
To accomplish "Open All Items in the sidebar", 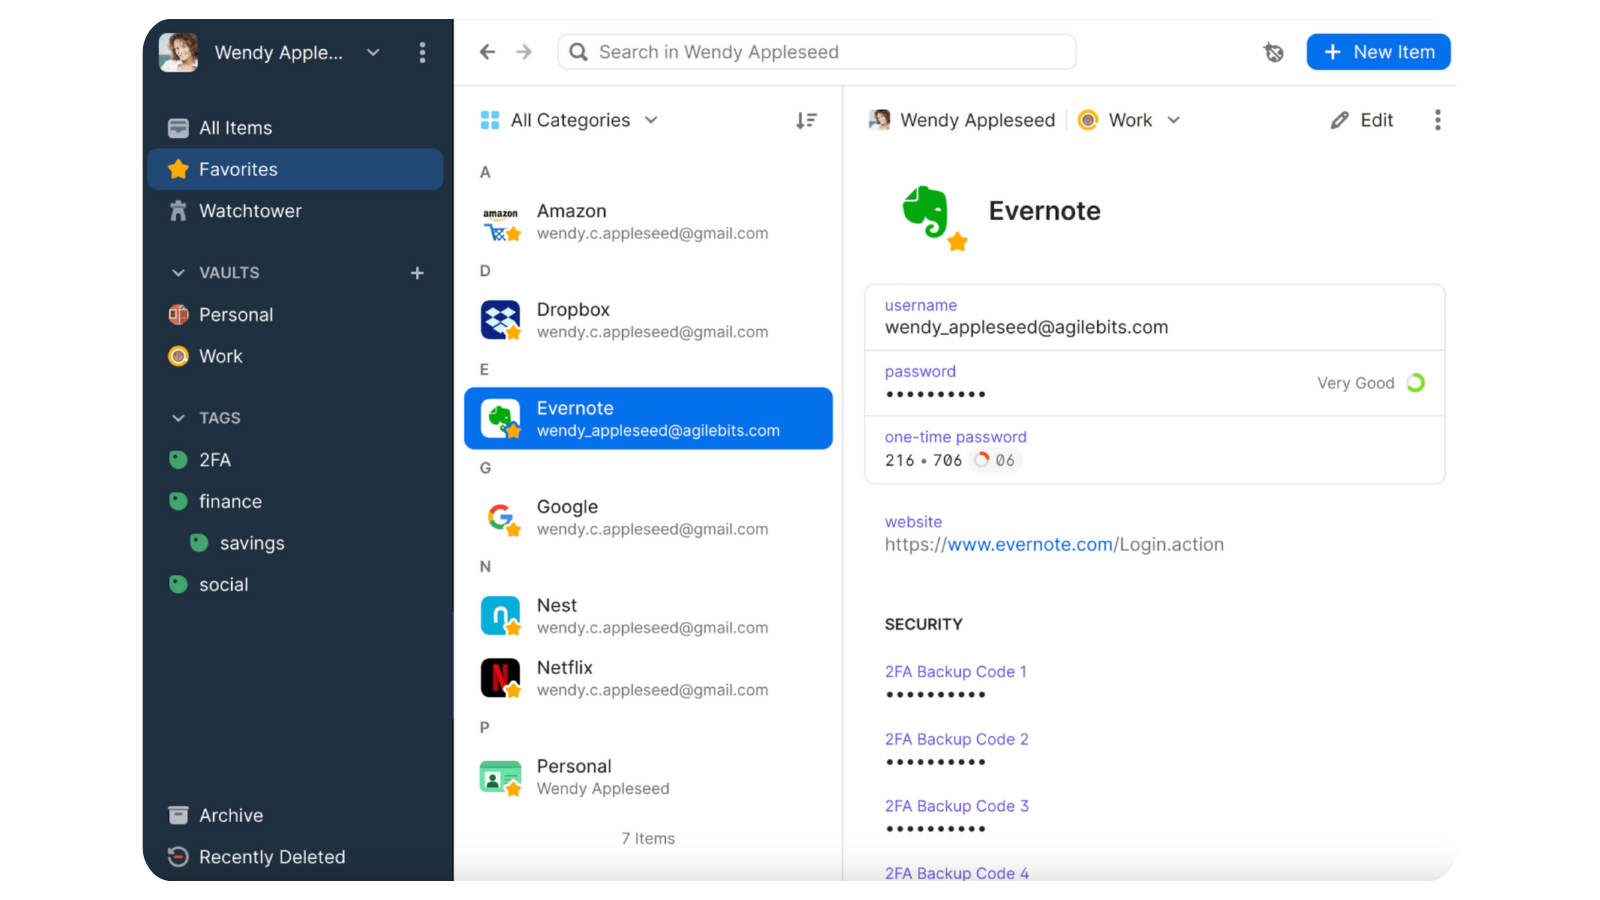I will click(295, 128).
